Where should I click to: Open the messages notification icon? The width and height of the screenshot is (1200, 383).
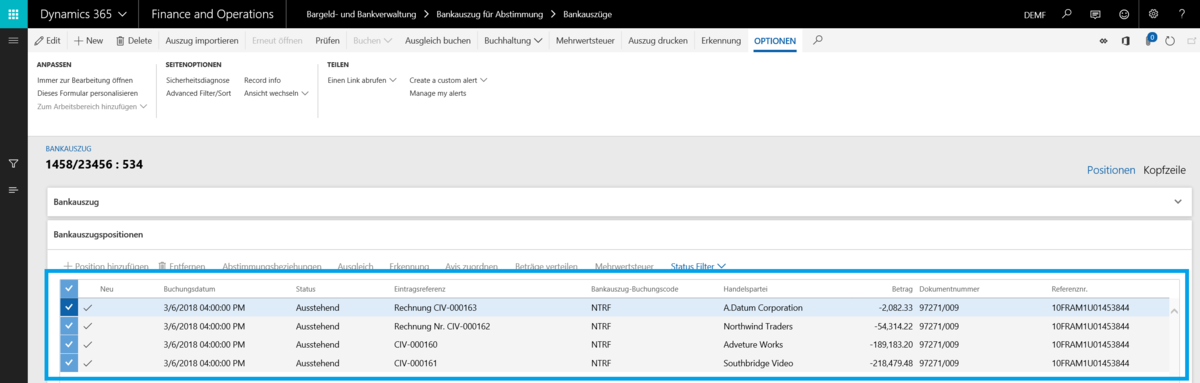coord(1095,14)
